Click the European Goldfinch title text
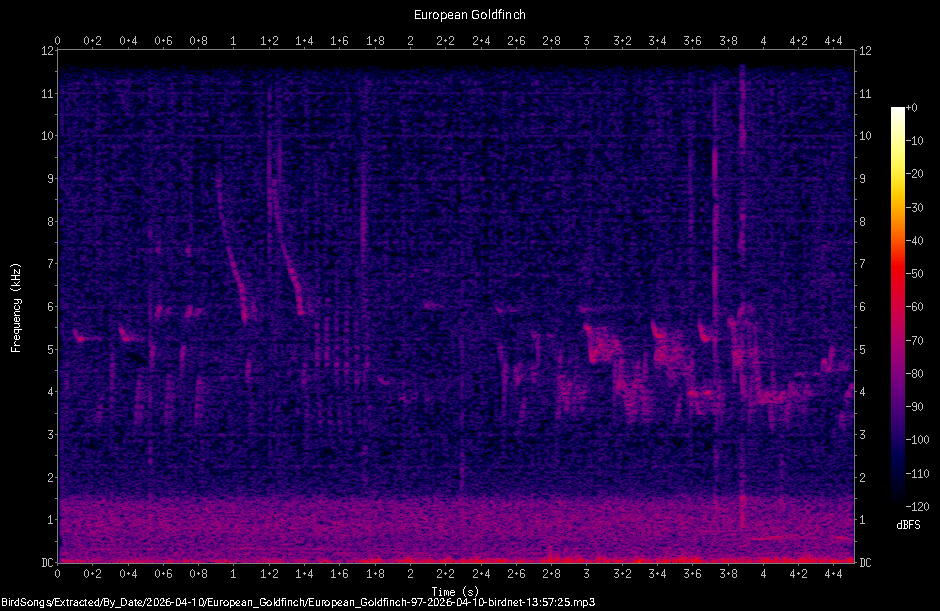 point(469,14)
